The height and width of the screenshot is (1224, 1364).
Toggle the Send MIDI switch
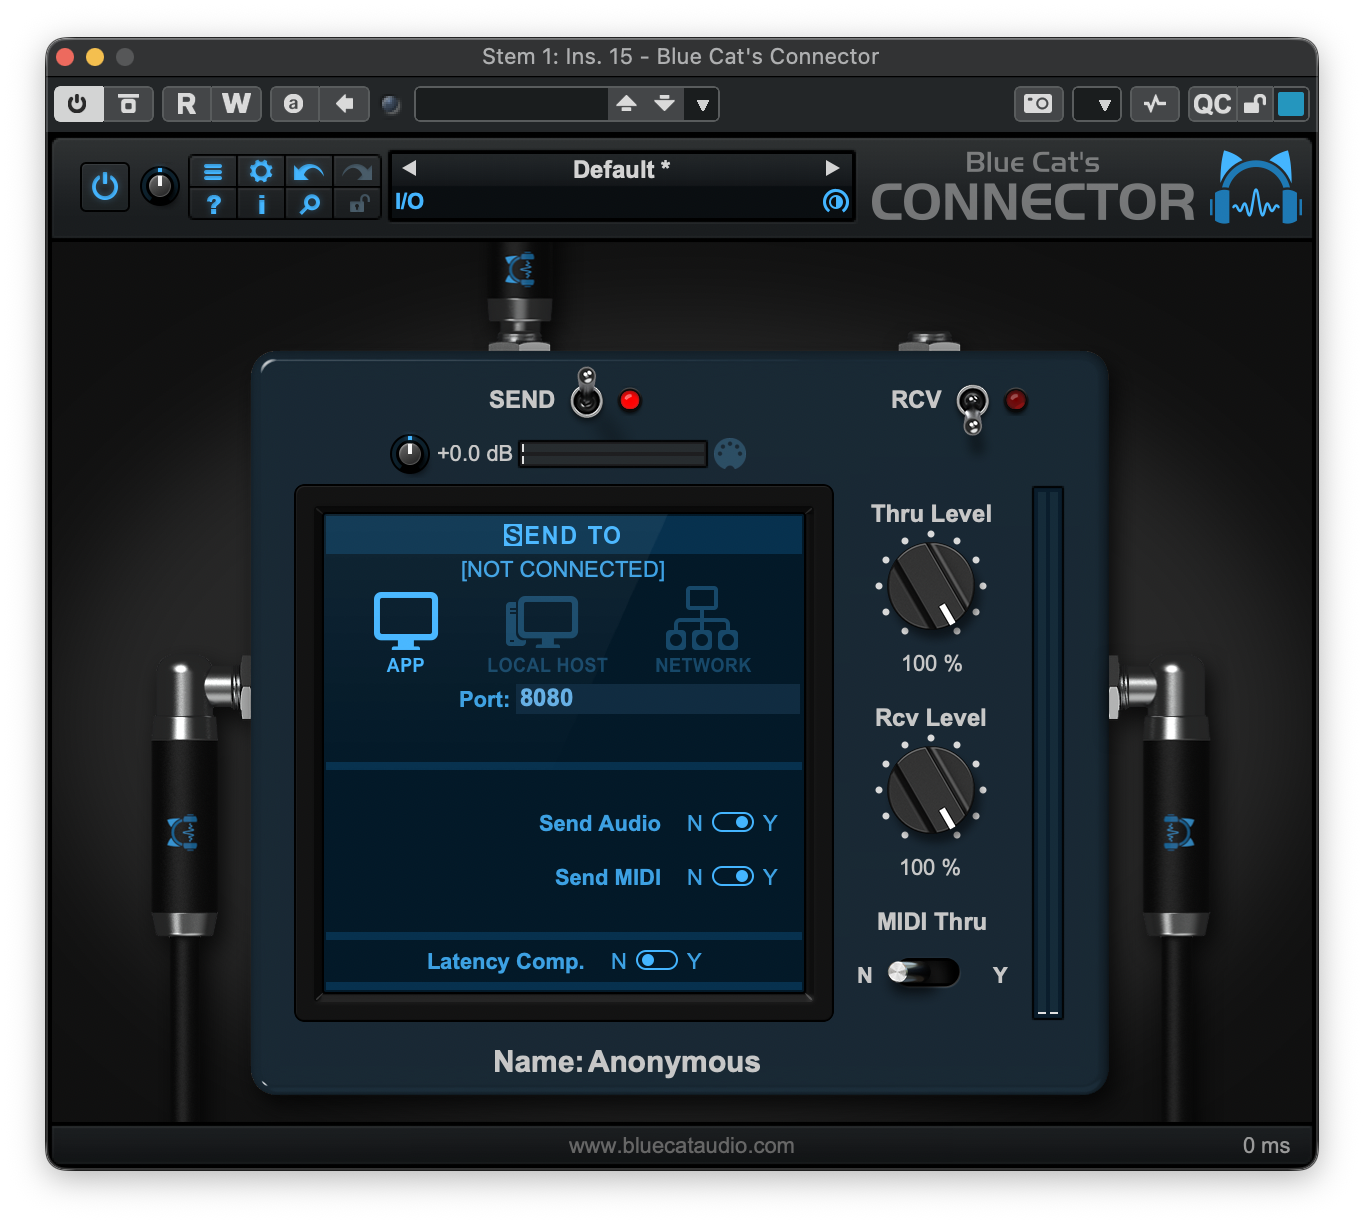733,877
